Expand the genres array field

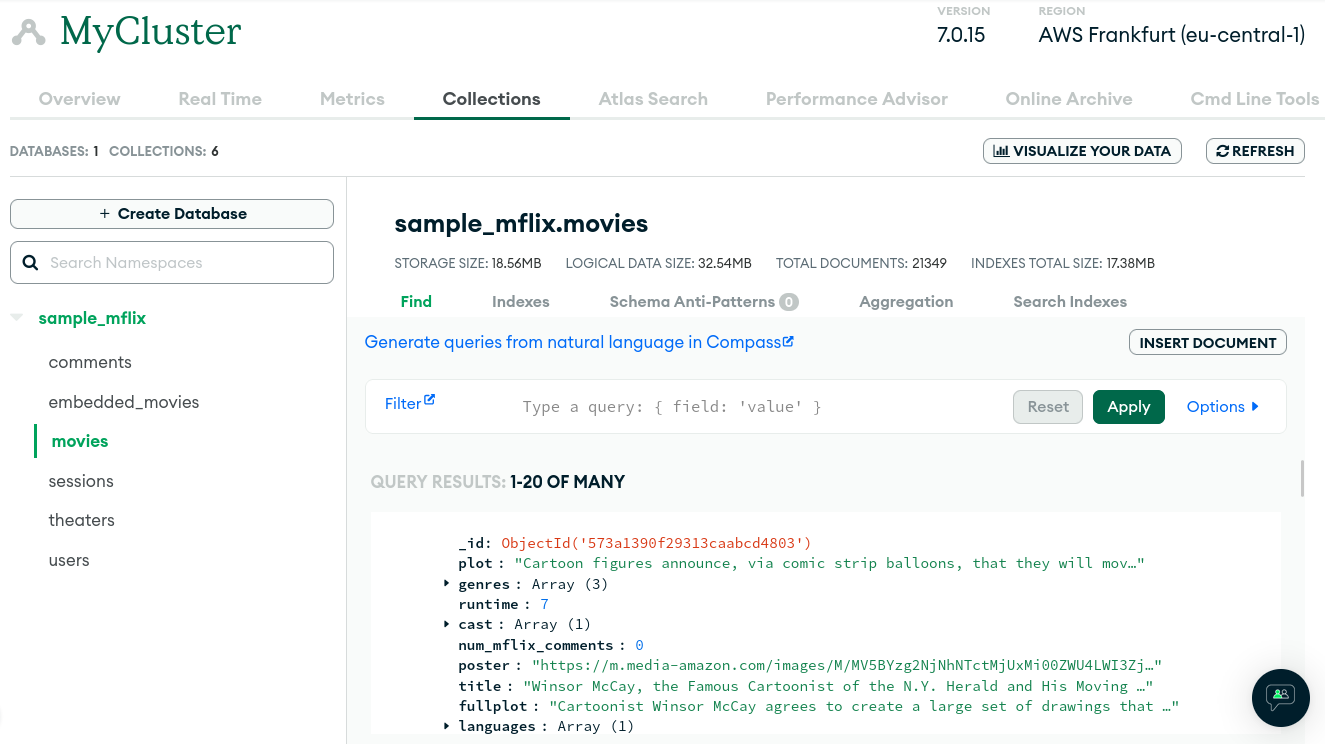point(447,584)
